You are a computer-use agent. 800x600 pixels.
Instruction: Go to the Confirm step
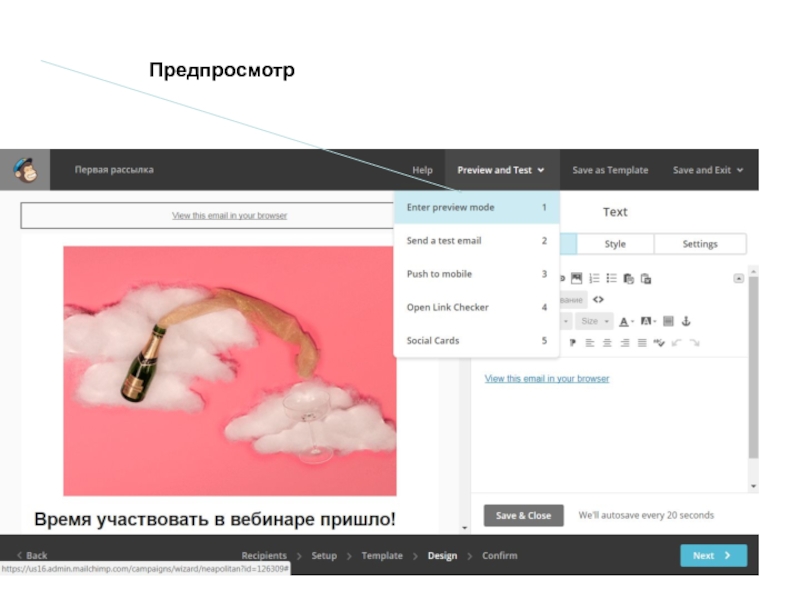pyautogui.click(x=499, y=555)
